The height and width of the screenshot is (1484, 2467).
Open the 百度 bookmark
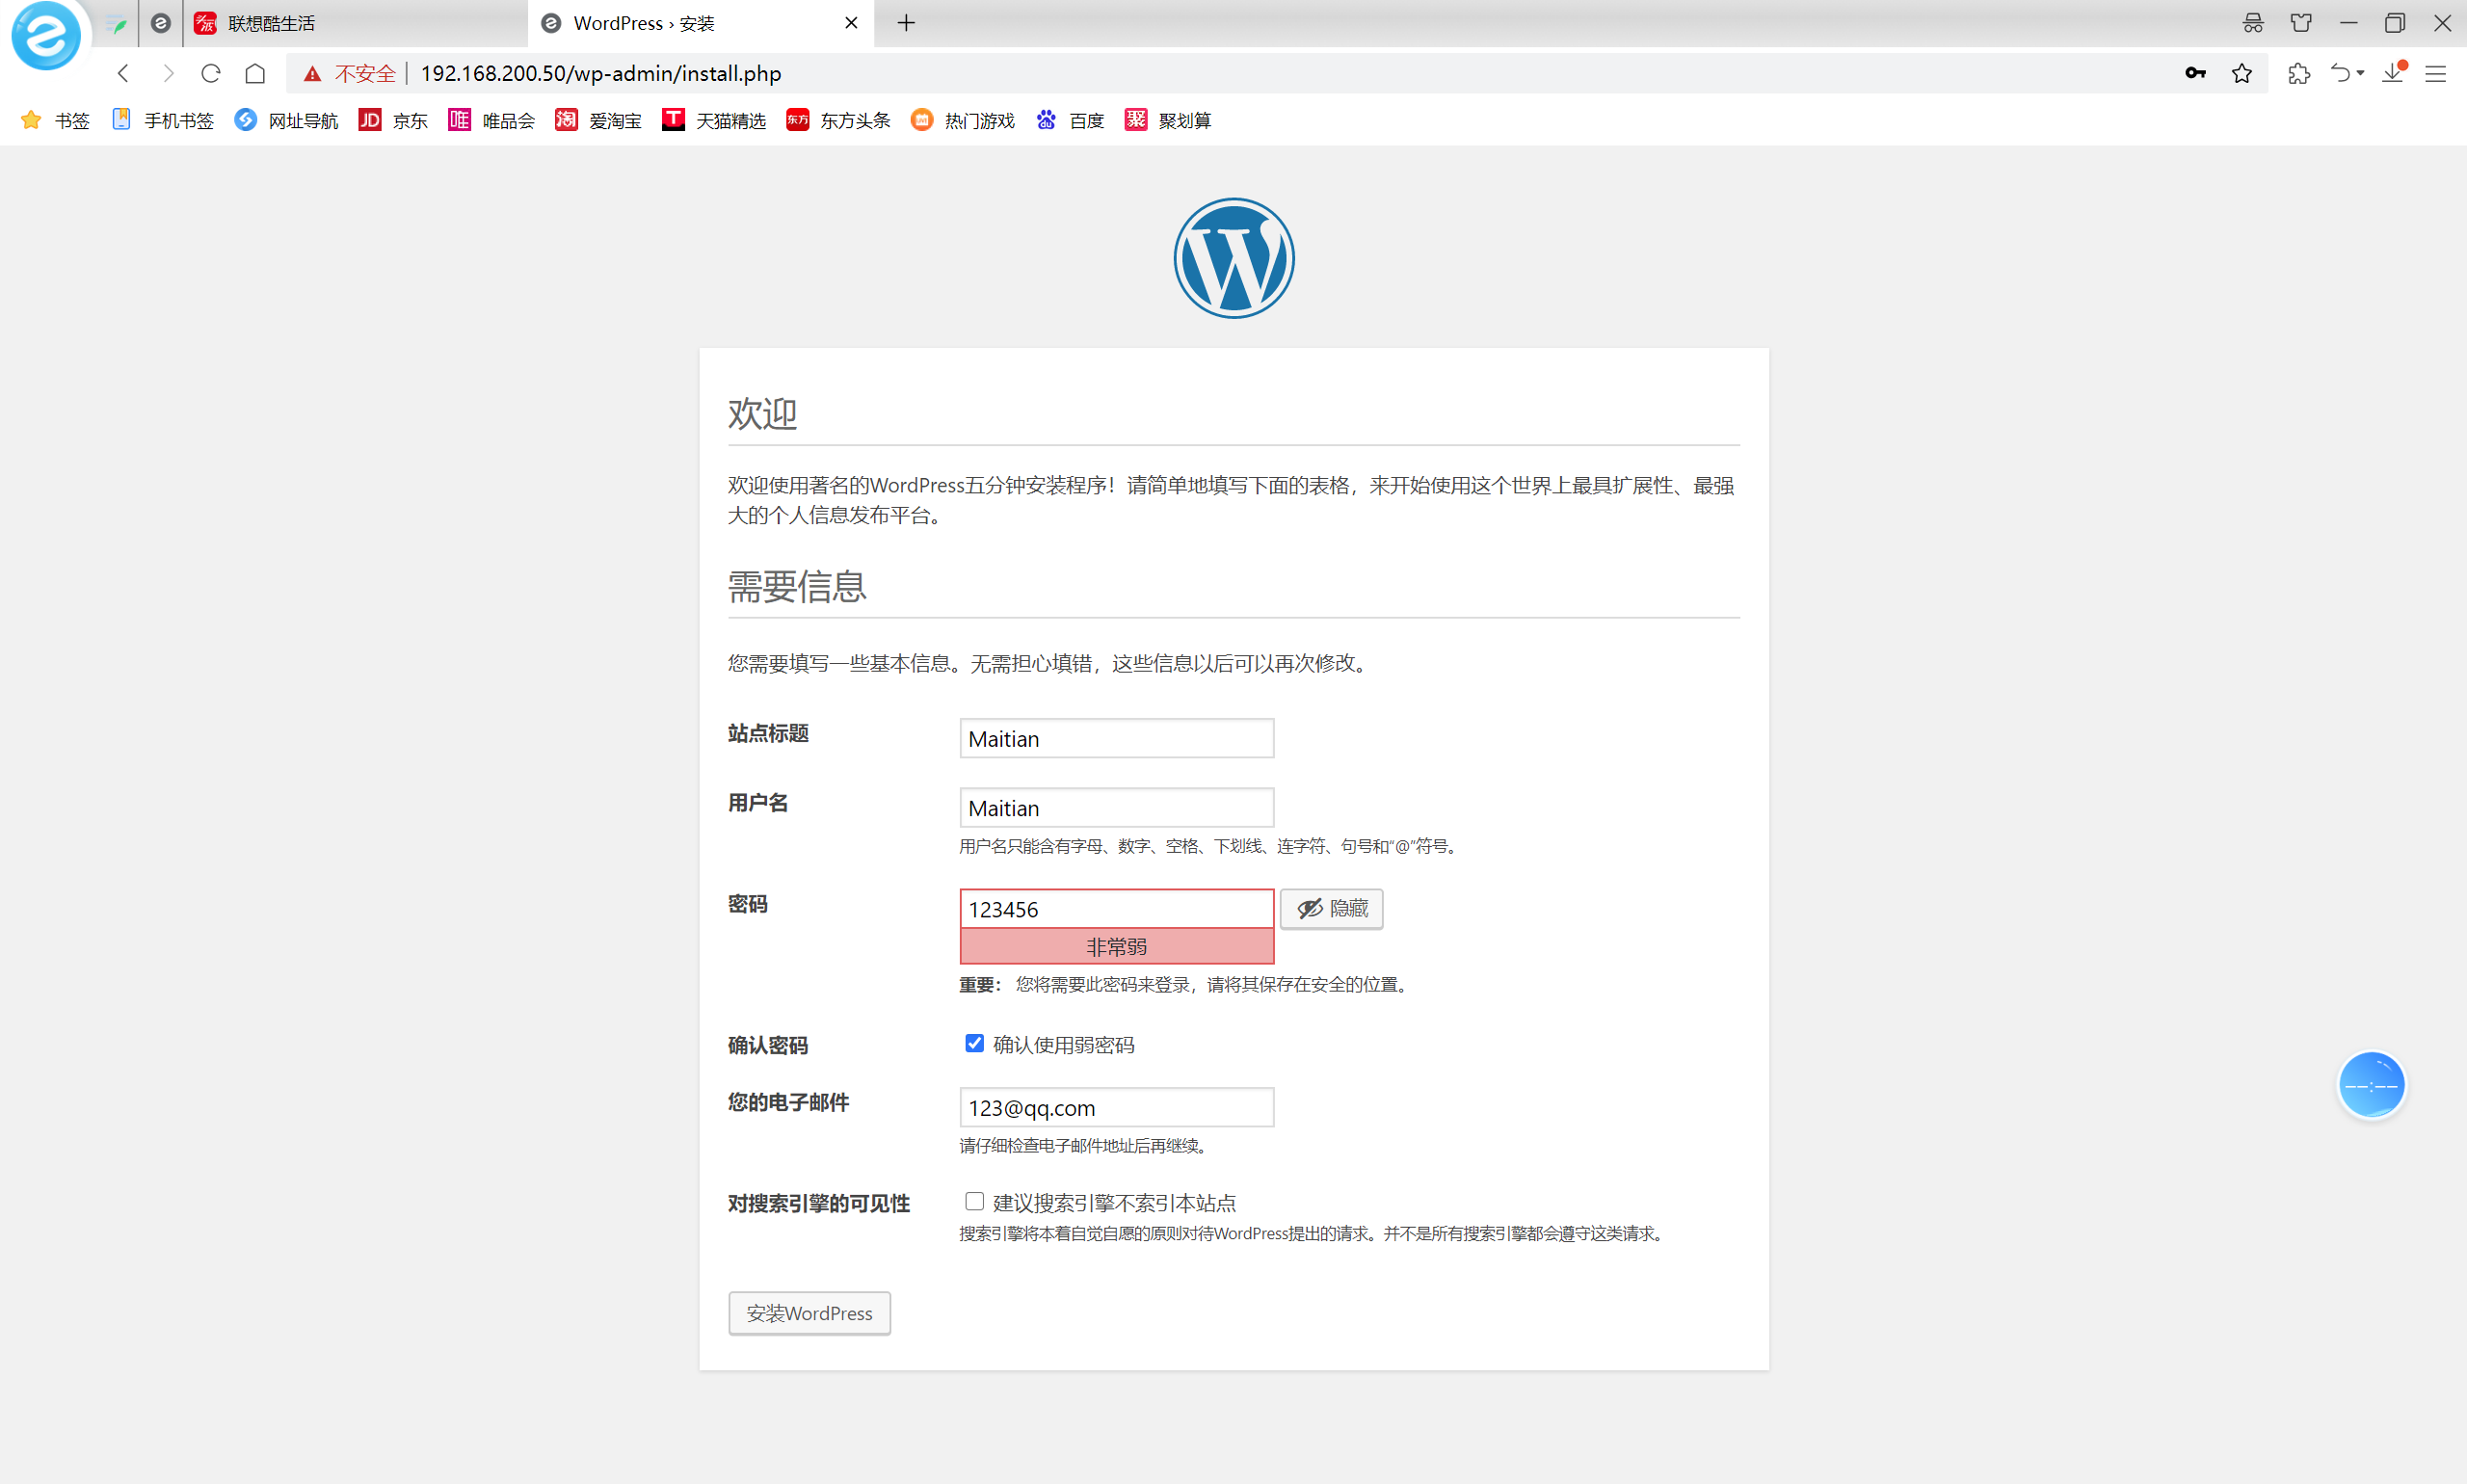pos(1070,120)
